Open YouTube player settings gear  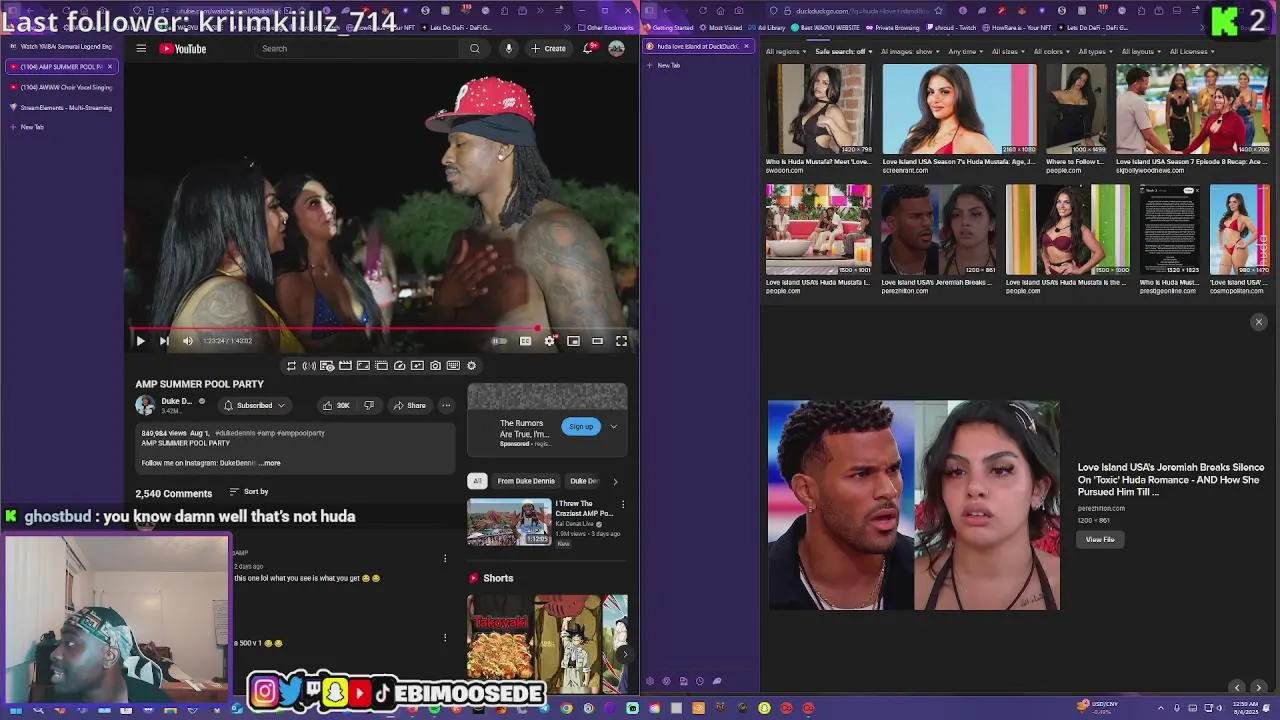click(x=549, y=341)
